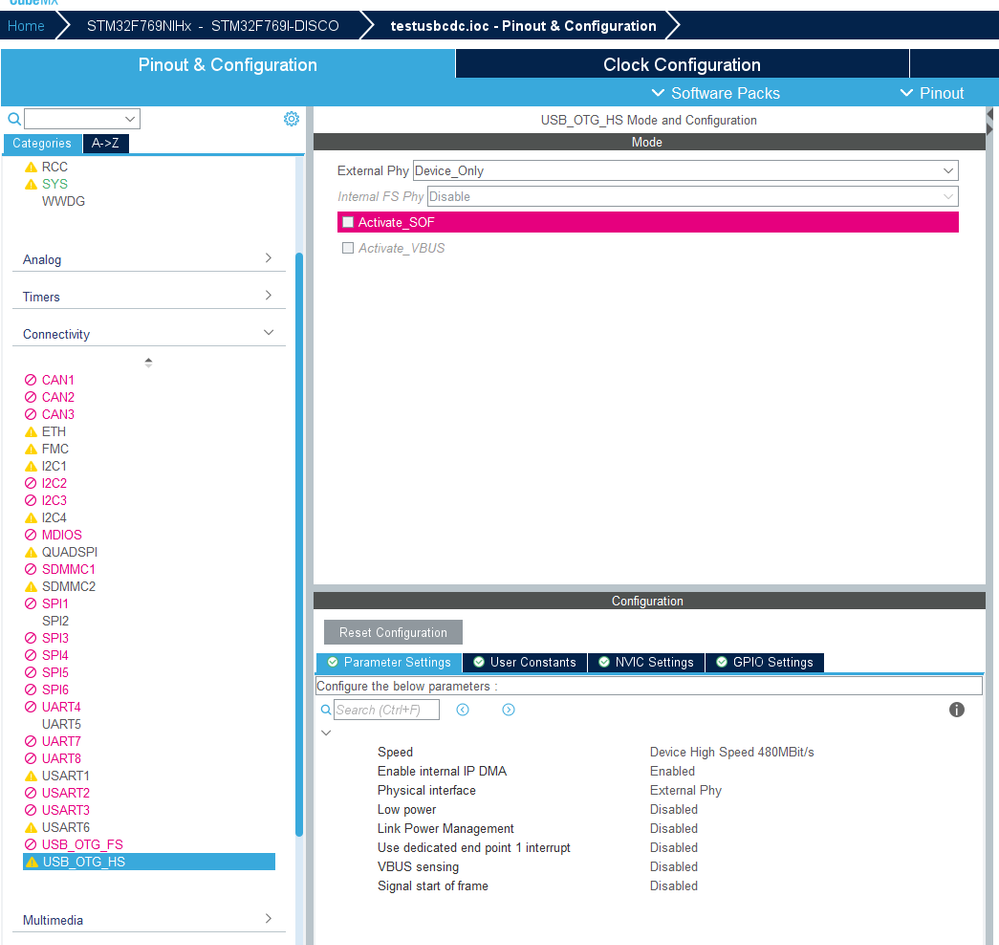Enable the Activate_SOF checkbox
This screenshot has width=999, height=945.
tap(348, 222)
